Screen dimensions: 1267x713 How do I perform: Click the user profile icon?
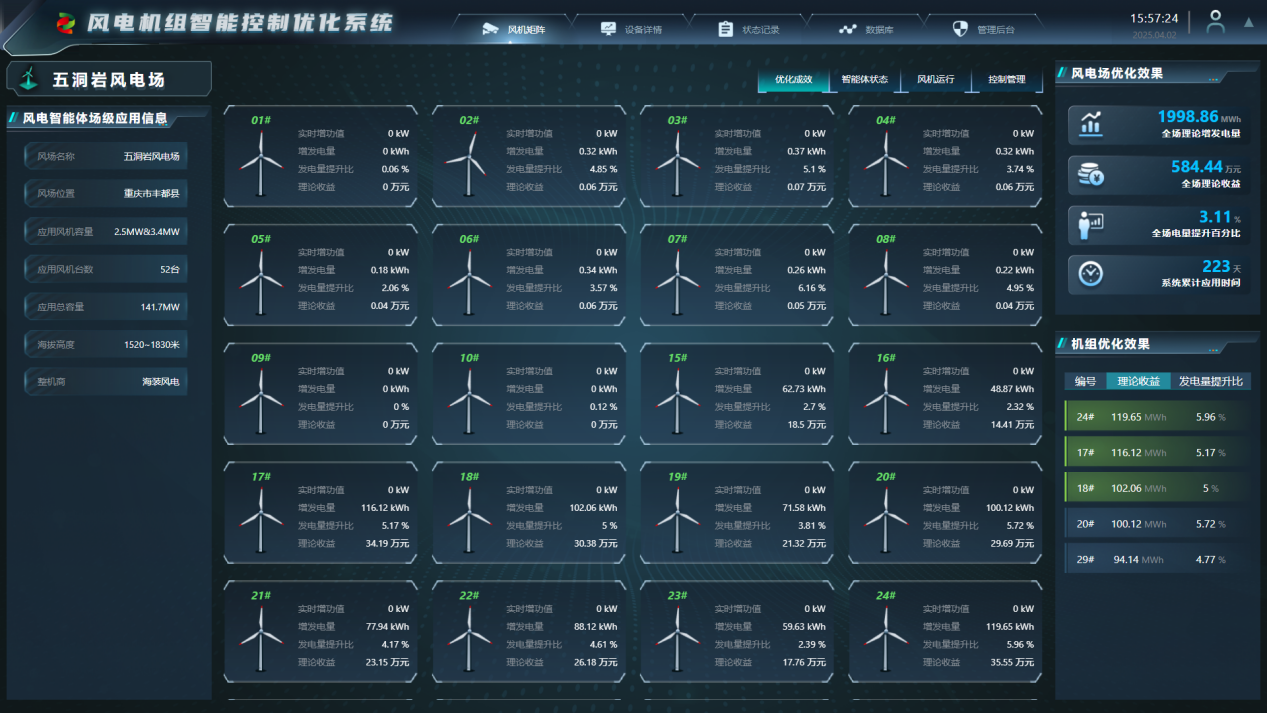(x=1215, y=22)
